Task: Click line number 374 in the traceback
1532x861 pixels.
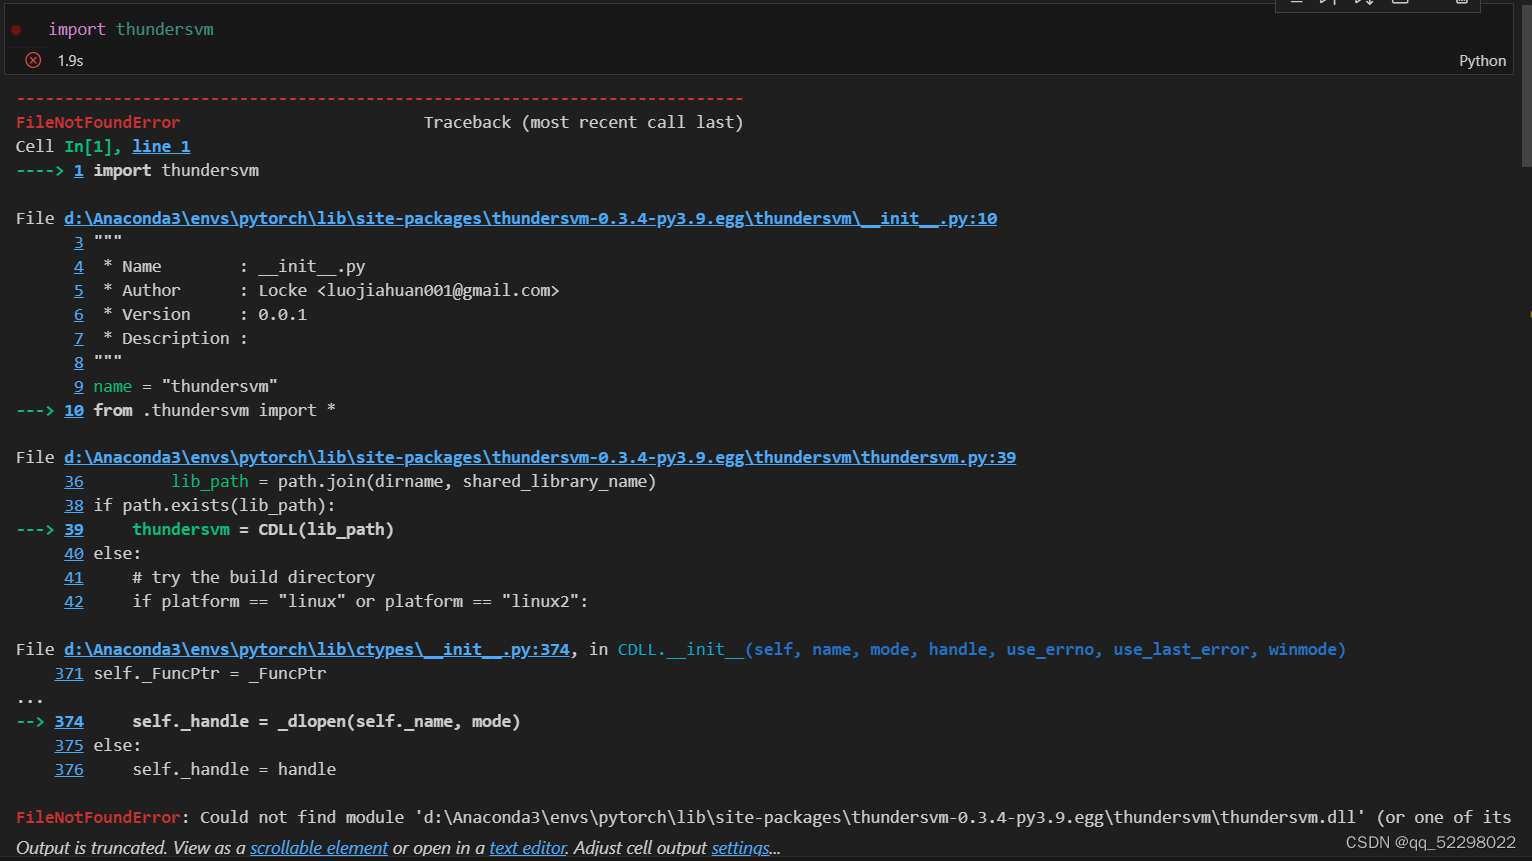Action: (x=69, y=721)
